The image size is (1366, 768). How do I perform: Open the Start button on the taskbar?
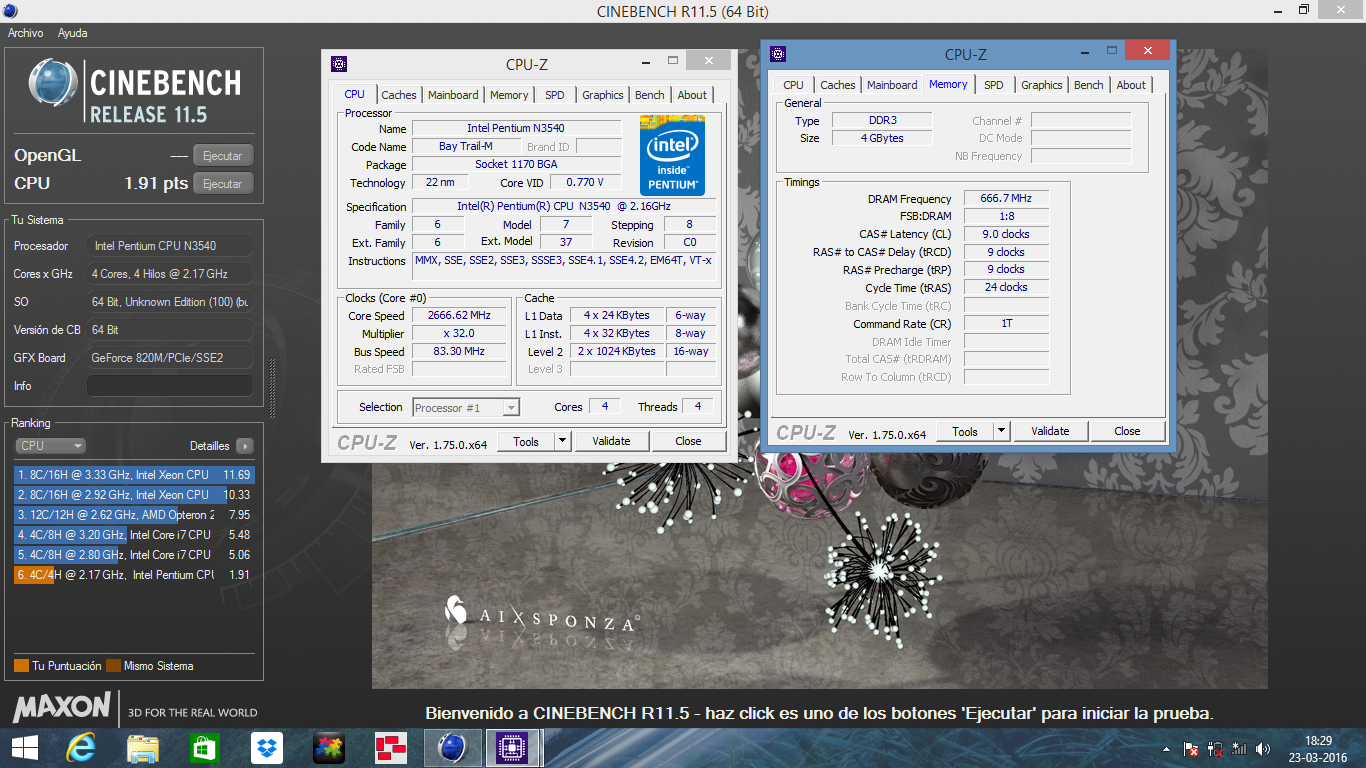pyautogui.click(x=25, y=748)
